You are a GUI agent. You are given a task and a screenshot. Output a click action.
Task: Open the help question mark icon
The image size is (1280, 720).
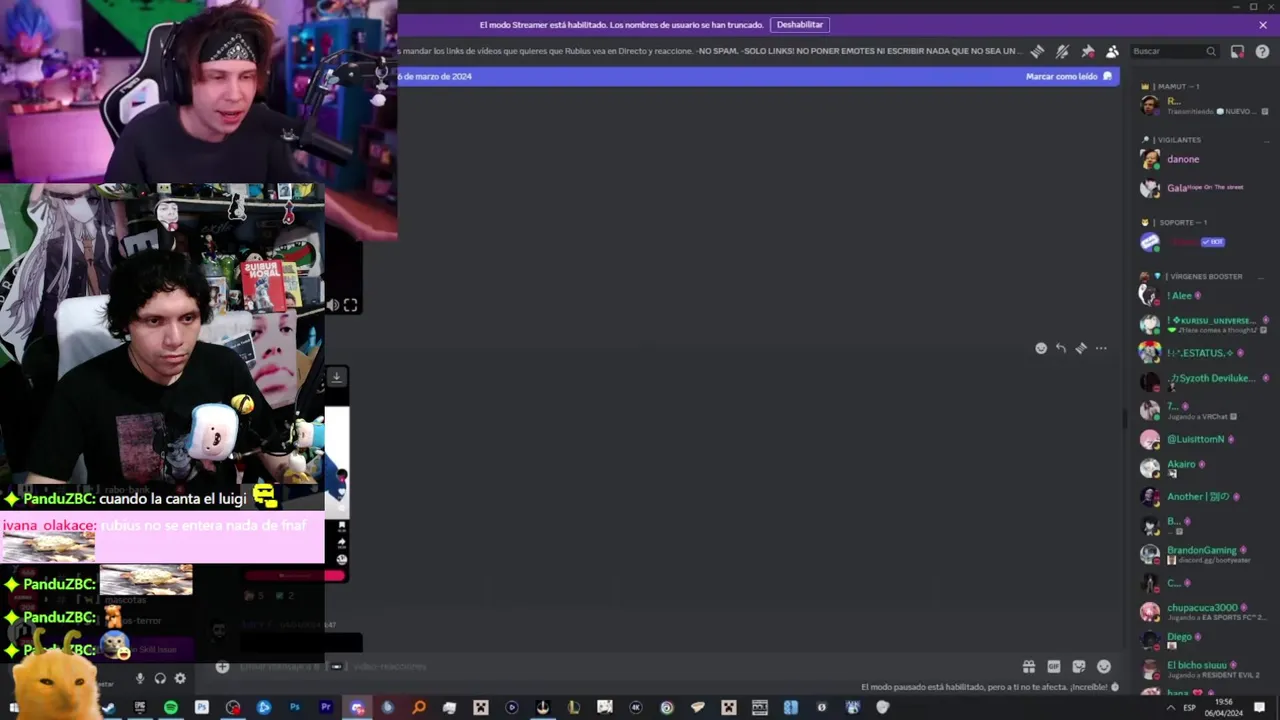tap(1262, 51)
